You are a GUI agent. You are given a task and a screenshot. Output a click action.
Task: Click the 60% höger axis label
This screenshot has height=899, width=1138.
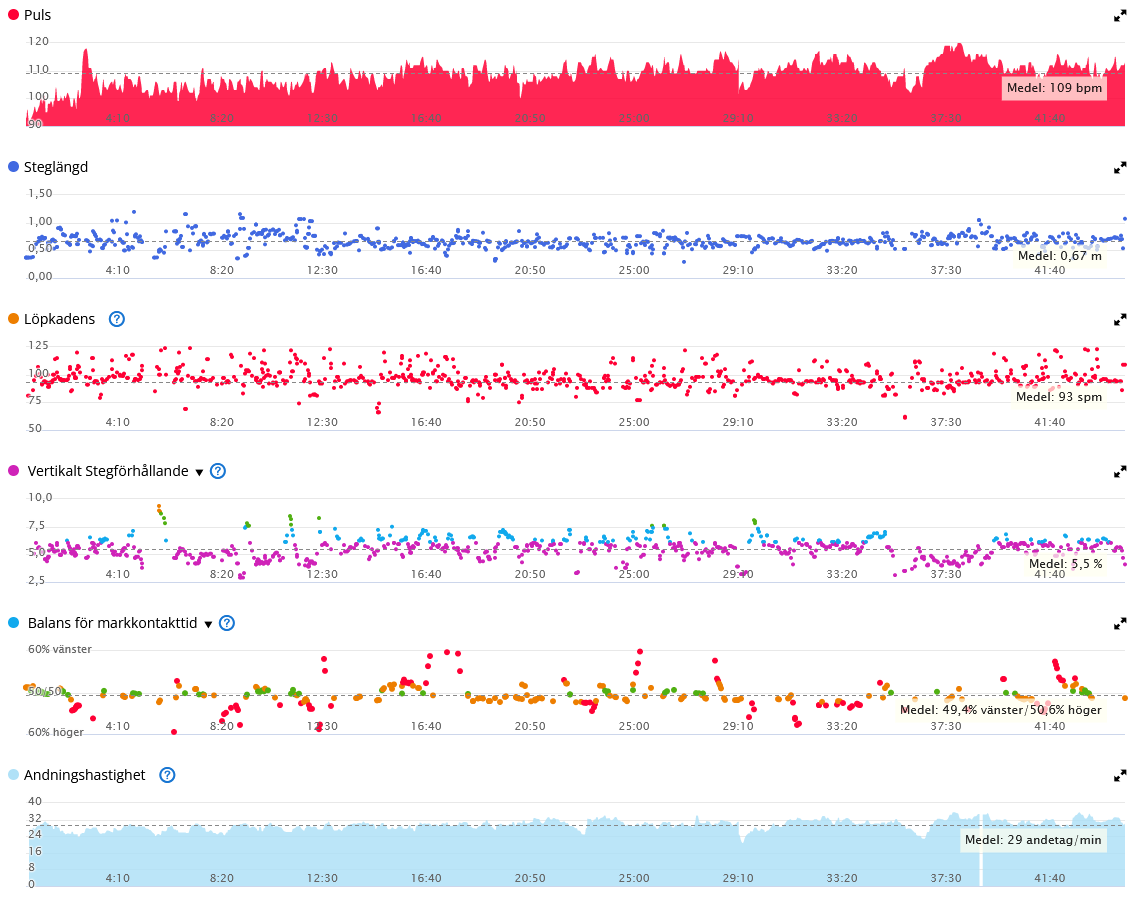[55, 732]
